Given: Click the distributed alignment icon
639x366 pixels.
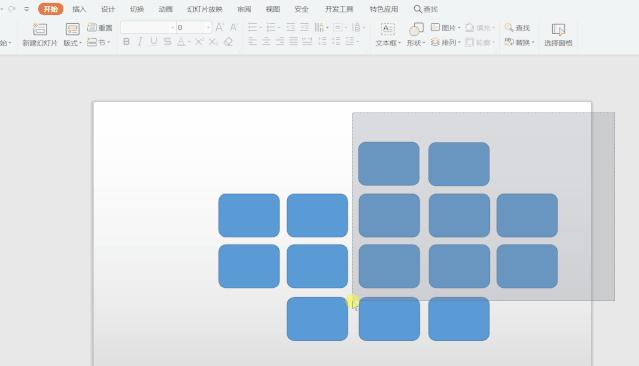Looking at the screenshot, I should (307, 42).
